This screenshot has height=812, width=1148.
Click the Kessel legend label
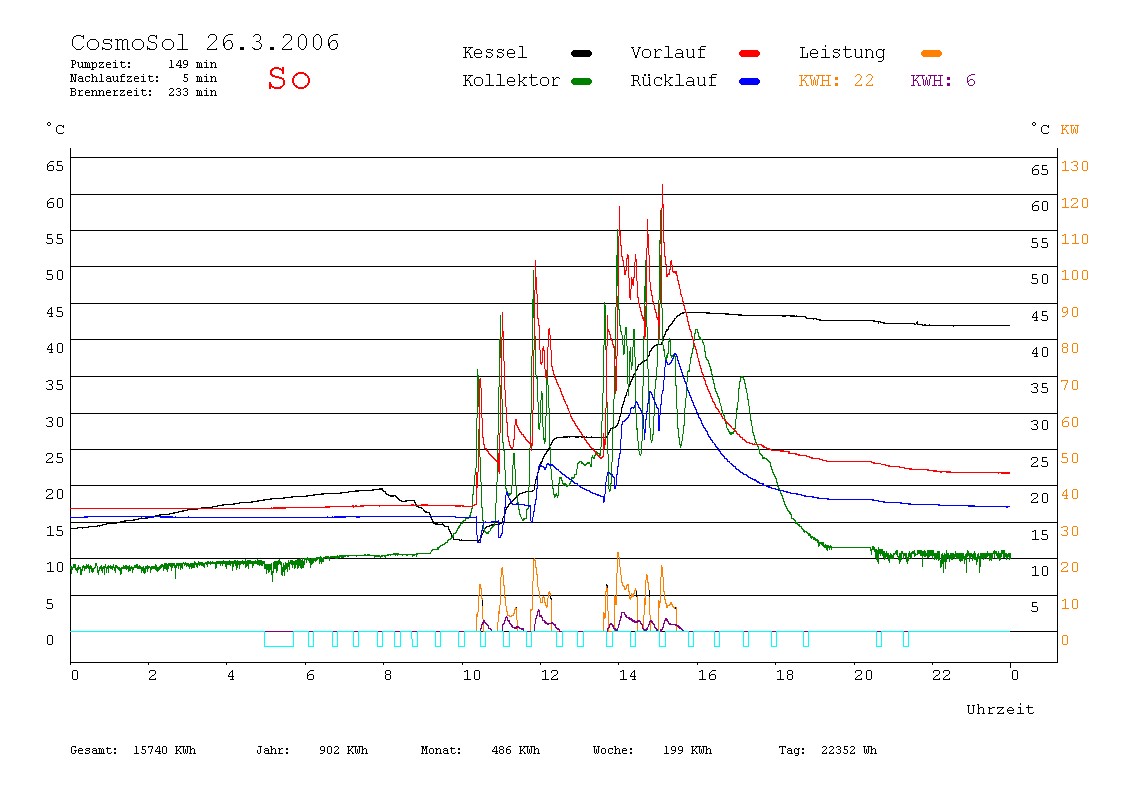click(494, 53)
